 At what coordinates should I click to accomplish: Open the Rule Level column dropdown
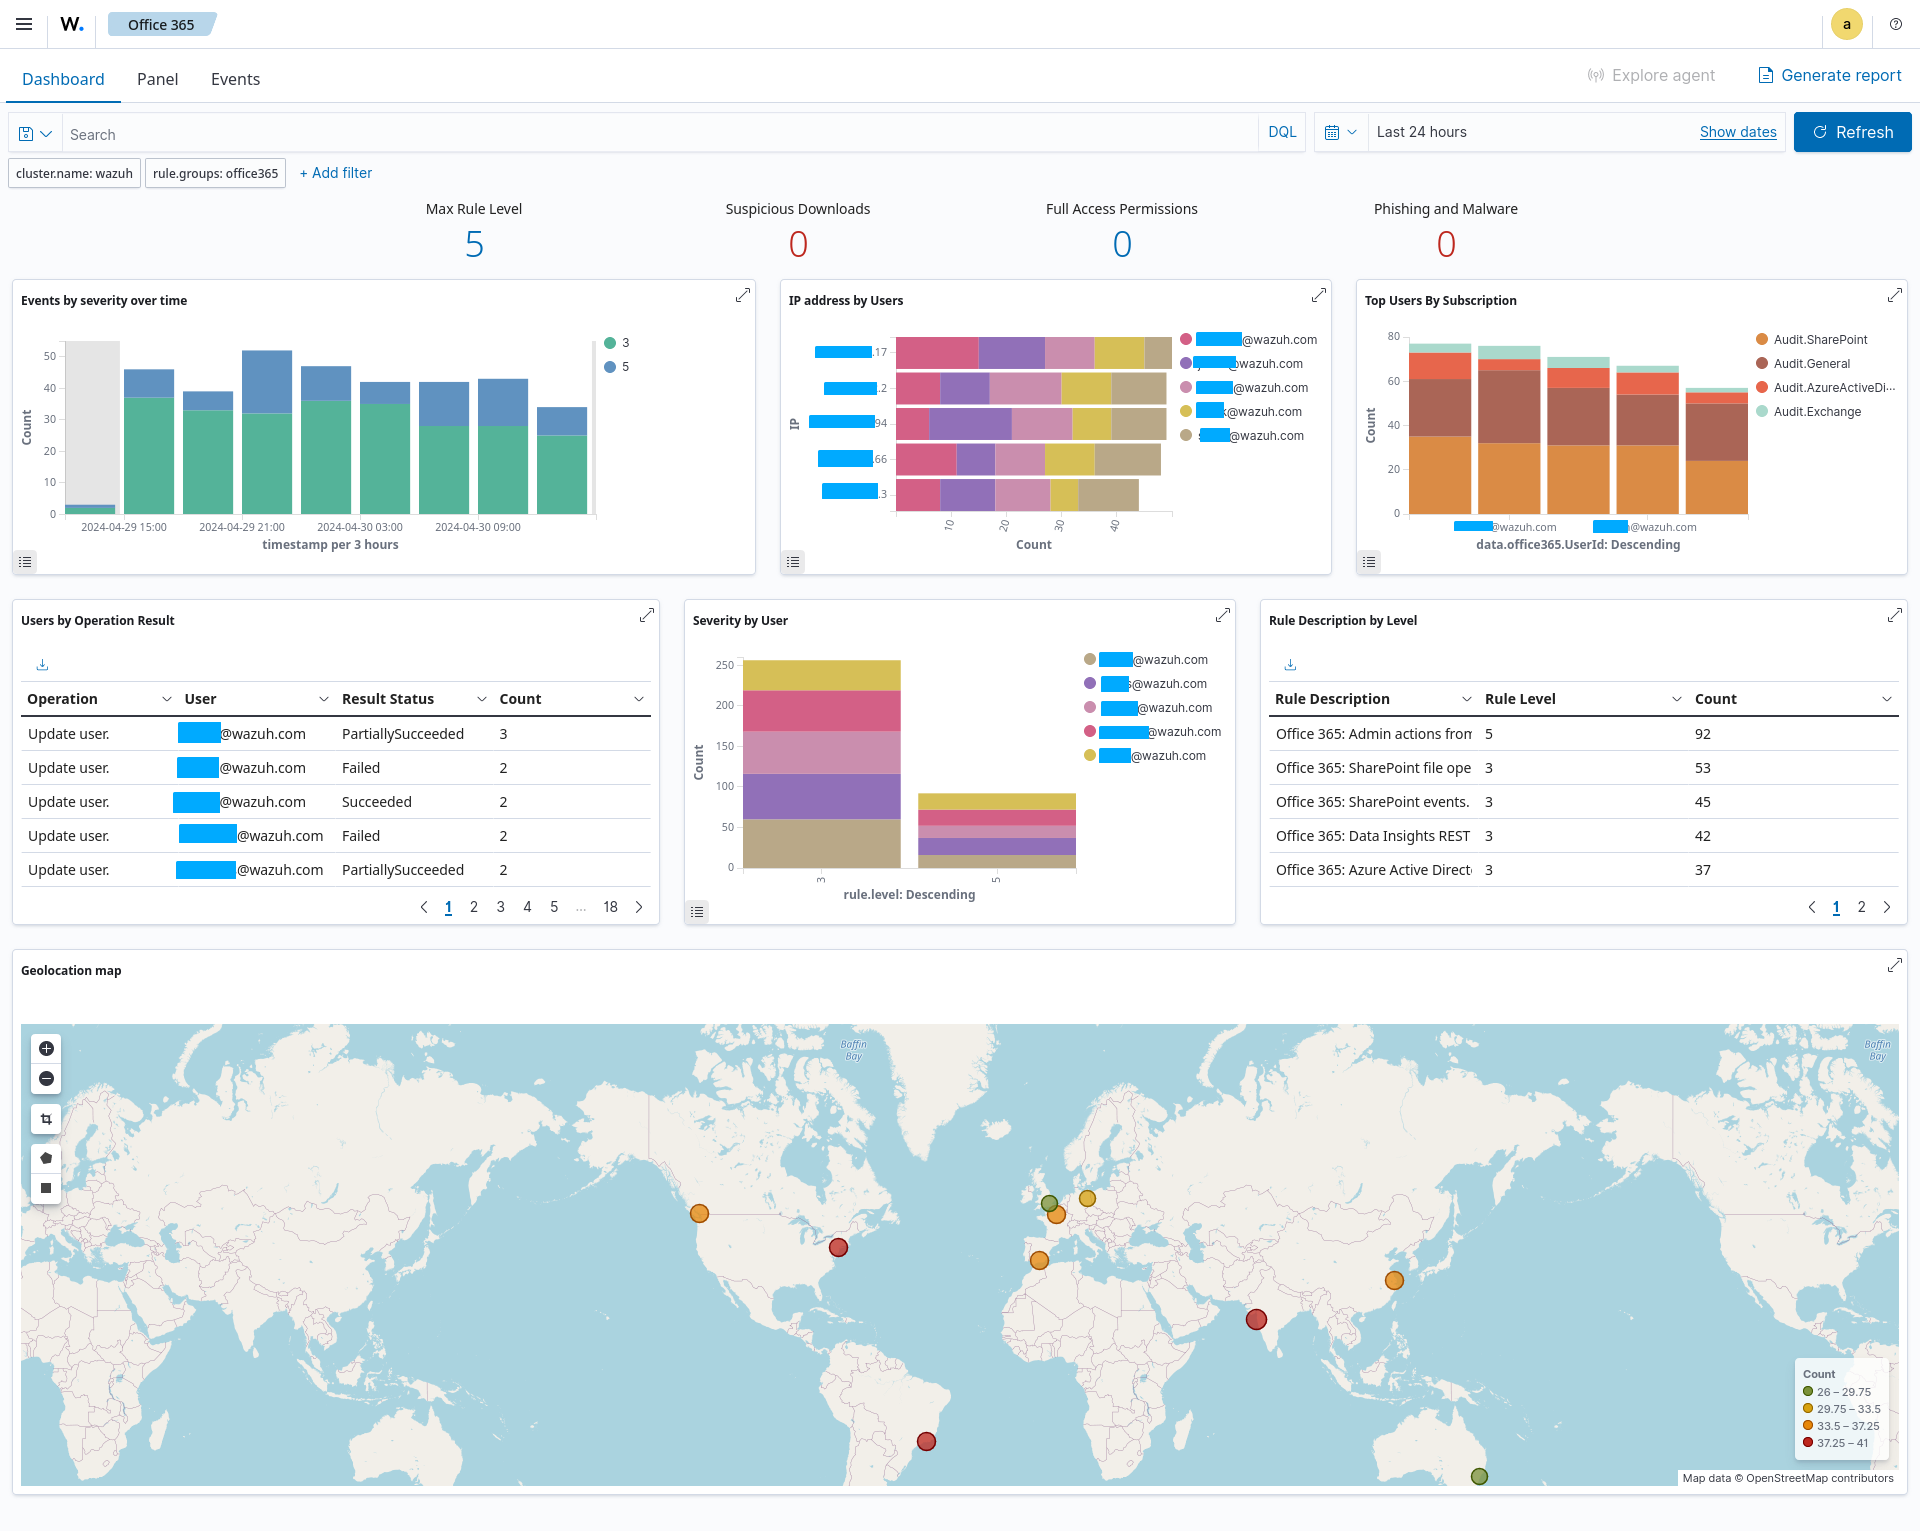[x=1676, y=699]
